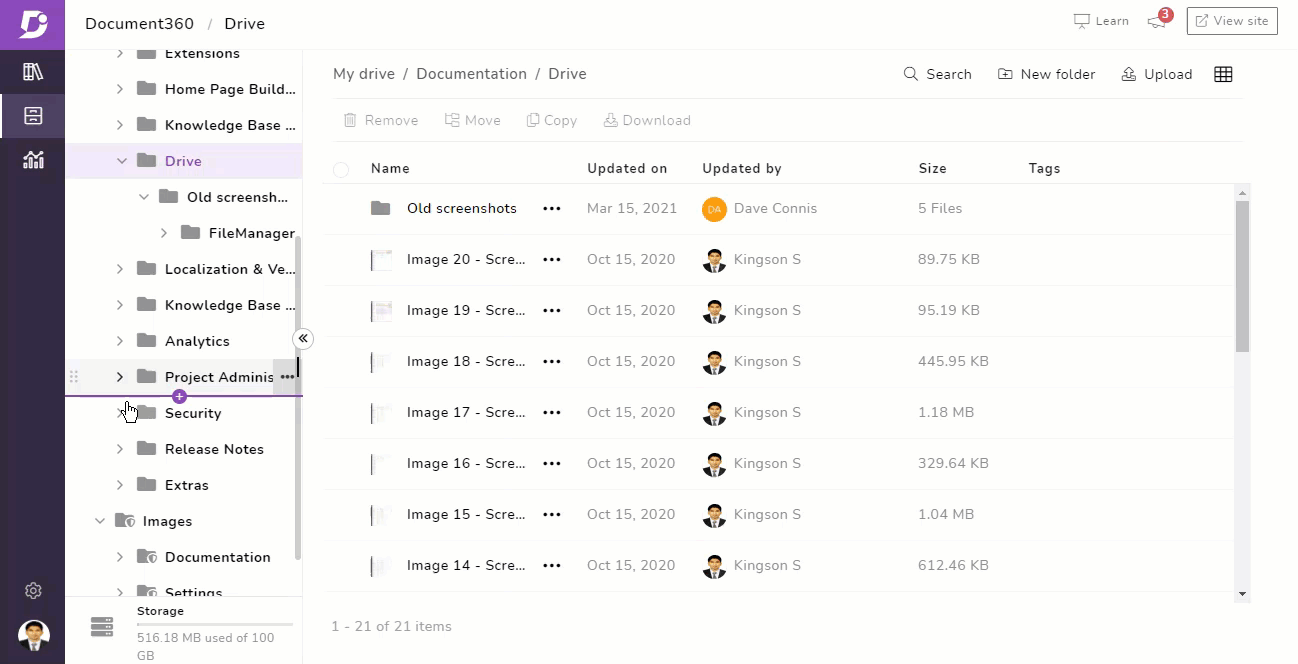This screenshot has width=1298, height=664.
Task: Click the Image 20 thumbnail
Action: pos(381,260)
